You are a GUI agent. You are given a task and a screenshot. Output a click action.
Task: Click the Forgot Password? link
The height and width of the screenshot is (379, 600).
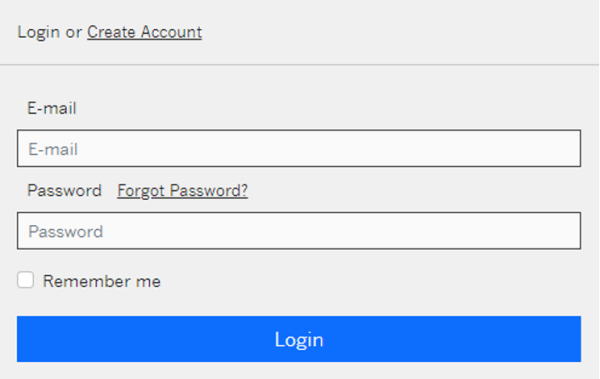click(x=183, y=190)
